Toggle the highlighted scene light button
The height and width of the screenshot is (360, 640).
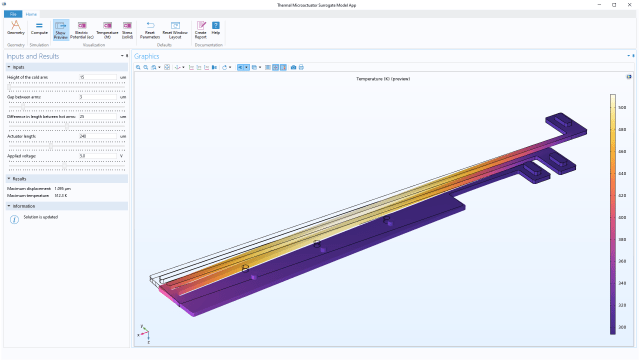[x=240, y=67]
